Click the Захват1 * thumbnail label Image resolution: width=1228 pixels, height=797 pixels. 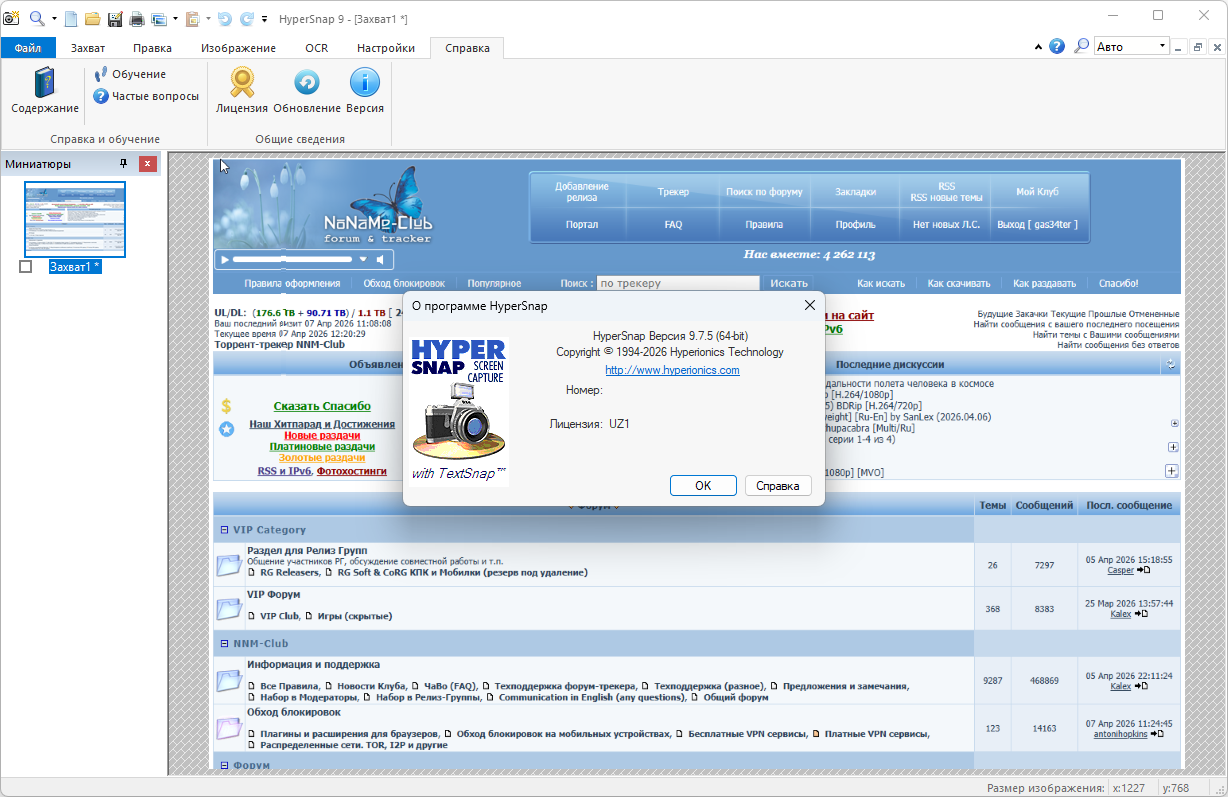[x=75, y=267]
